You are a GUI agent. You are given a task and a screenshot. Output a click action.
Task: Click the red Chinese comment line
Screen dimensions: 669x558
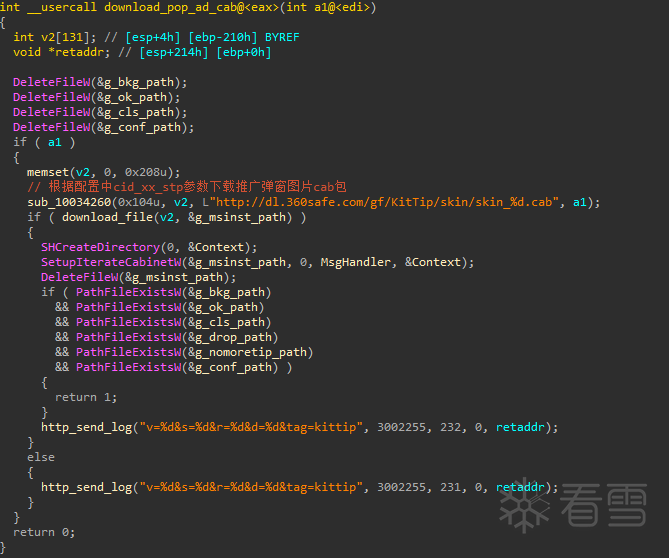[186, 187]
